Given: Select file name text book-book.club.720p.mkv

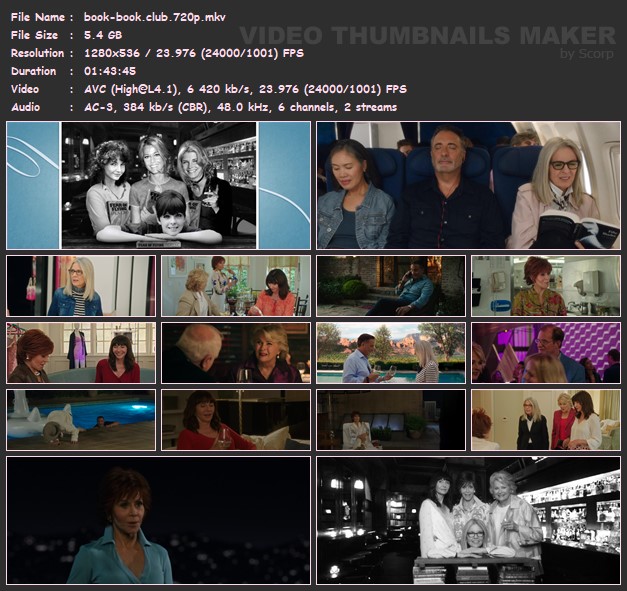Looking at the screenshot, I should [155, 17].
